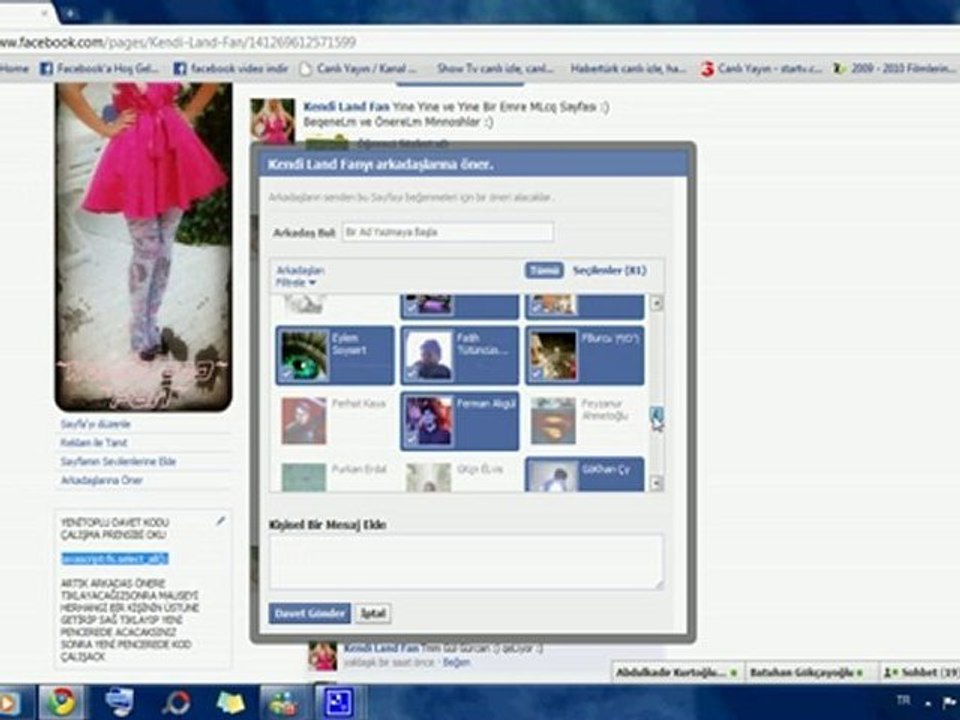Screen dimensions: 960x720
Task: Open the Home bookmark
Action: 15,69
